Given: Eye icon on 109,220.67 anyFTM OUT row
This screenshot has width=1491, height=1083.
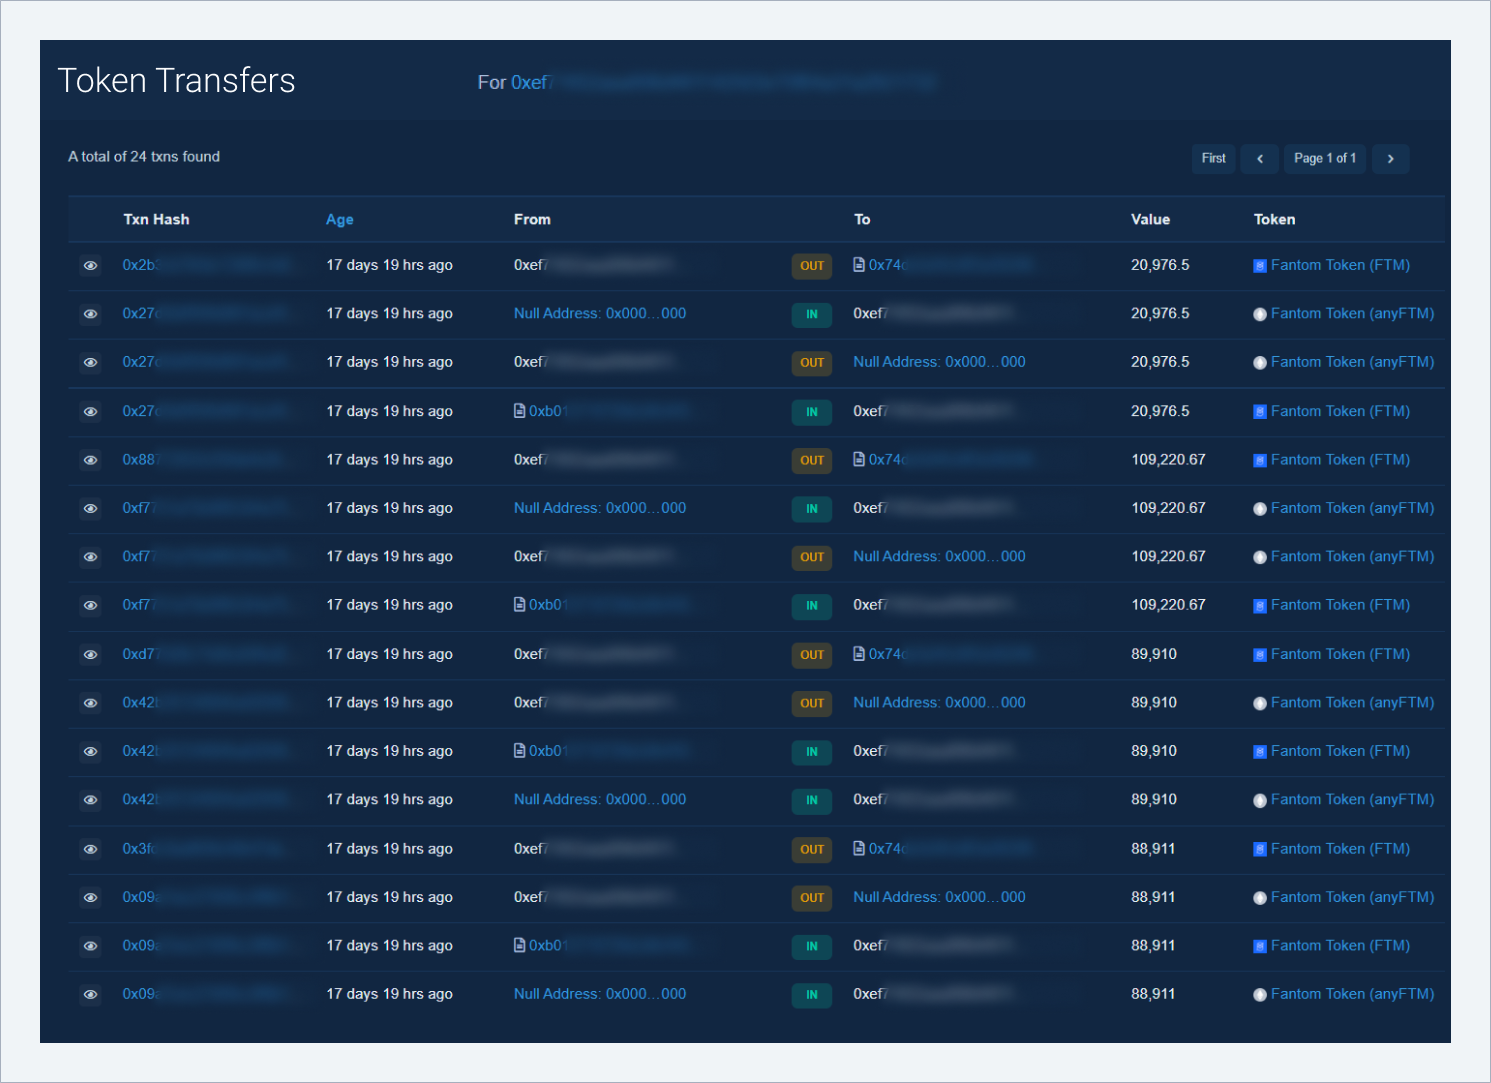Looking at the screenshot, I should [90, 557].
